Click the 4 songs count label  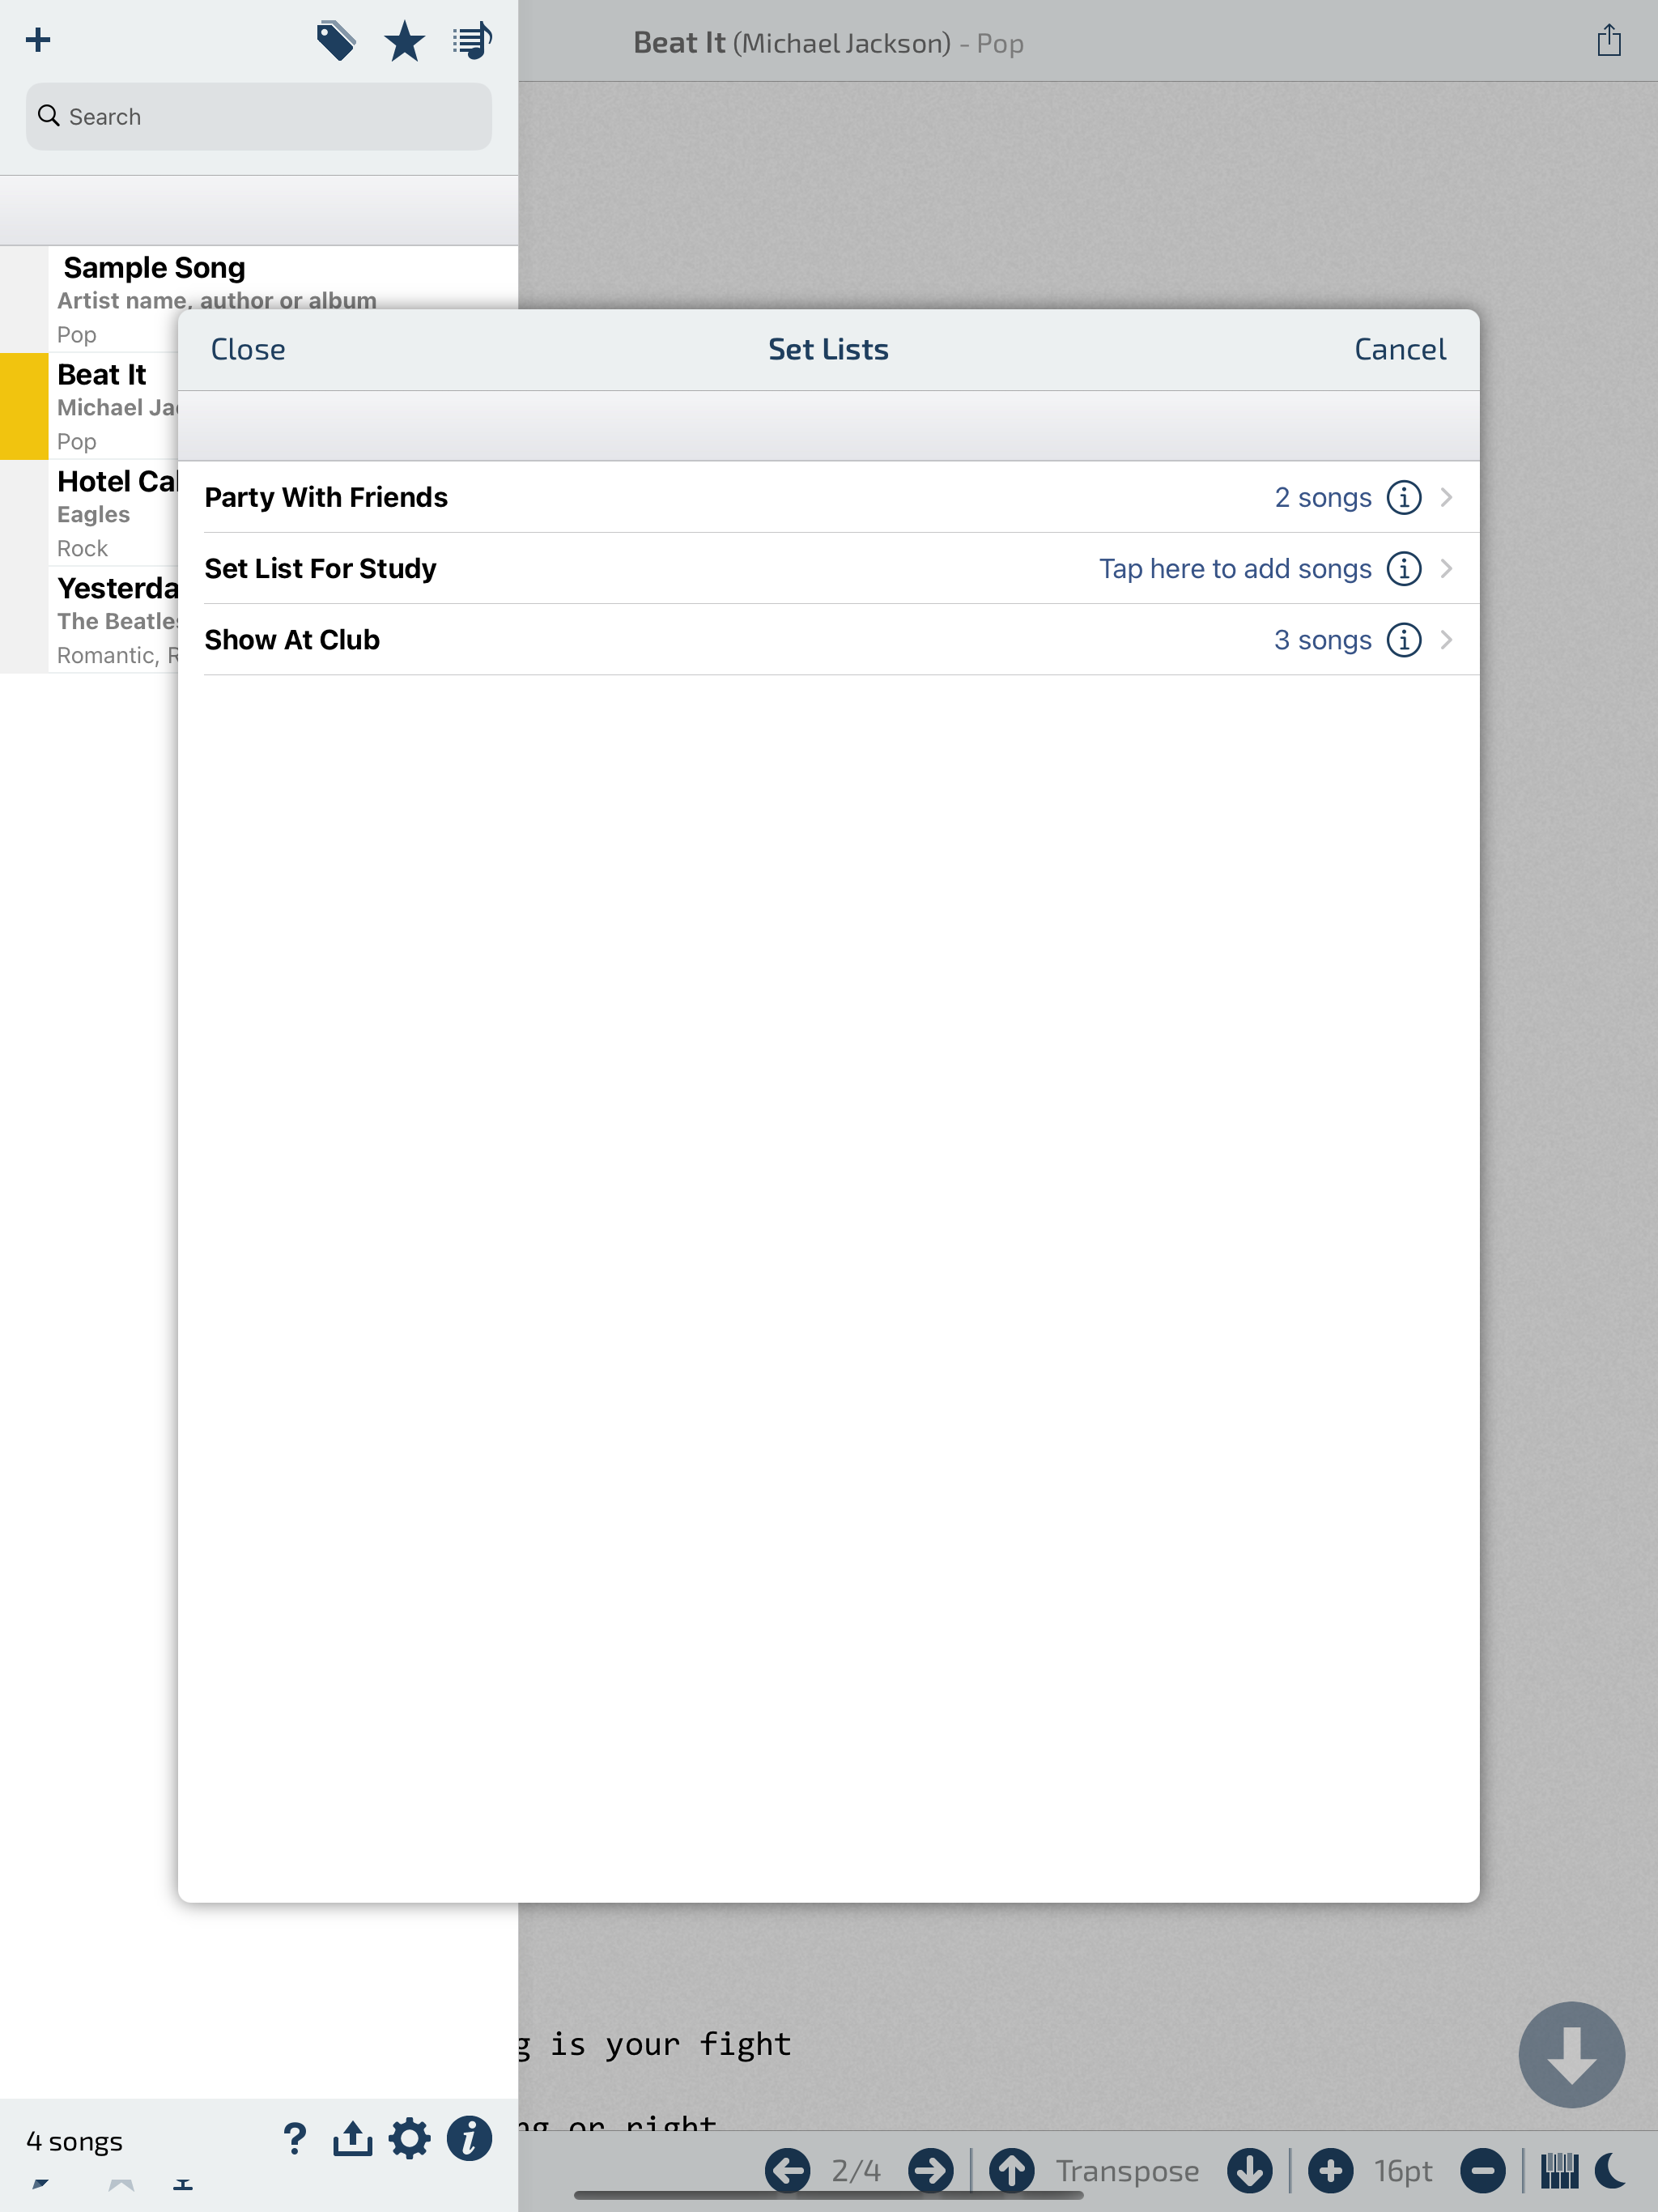pyautogui.click(x=75, y=2141)
